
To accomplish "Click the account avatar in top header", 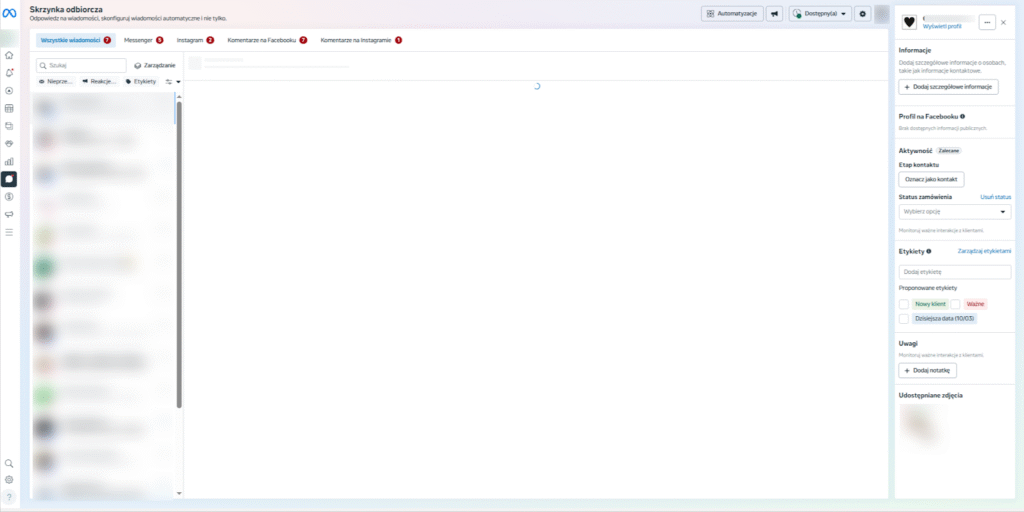I will point(882,14).
